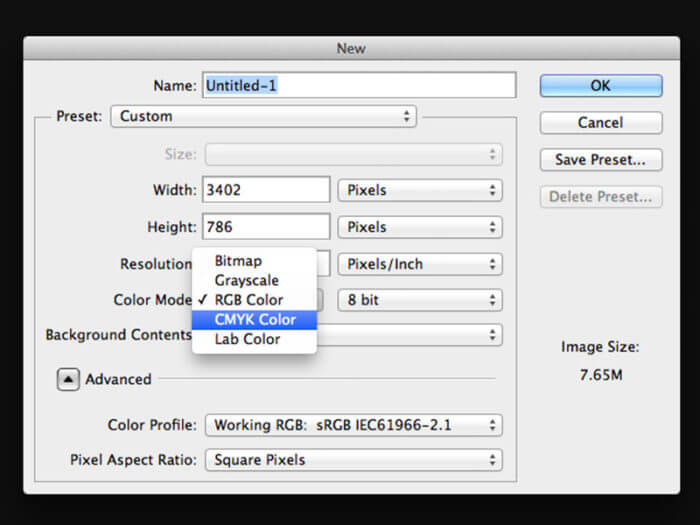Open the 8 bit depth dropdown
The width and height of the screenshot is (700, 525).
[420, 300]
